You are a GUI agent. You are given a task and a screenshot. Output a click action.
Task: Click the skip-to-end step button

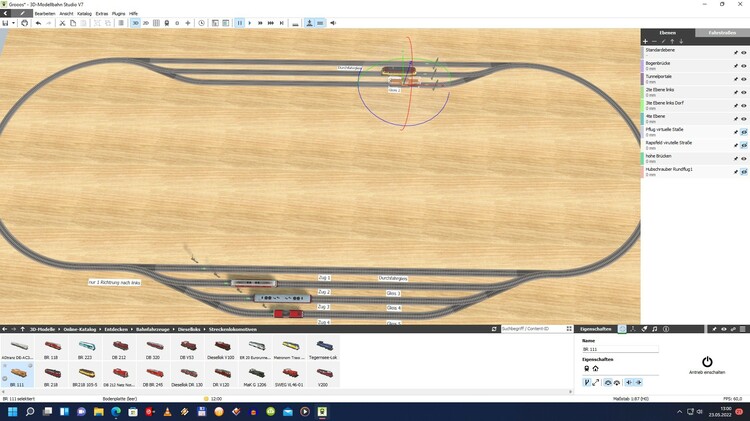[x=282, y=23]
